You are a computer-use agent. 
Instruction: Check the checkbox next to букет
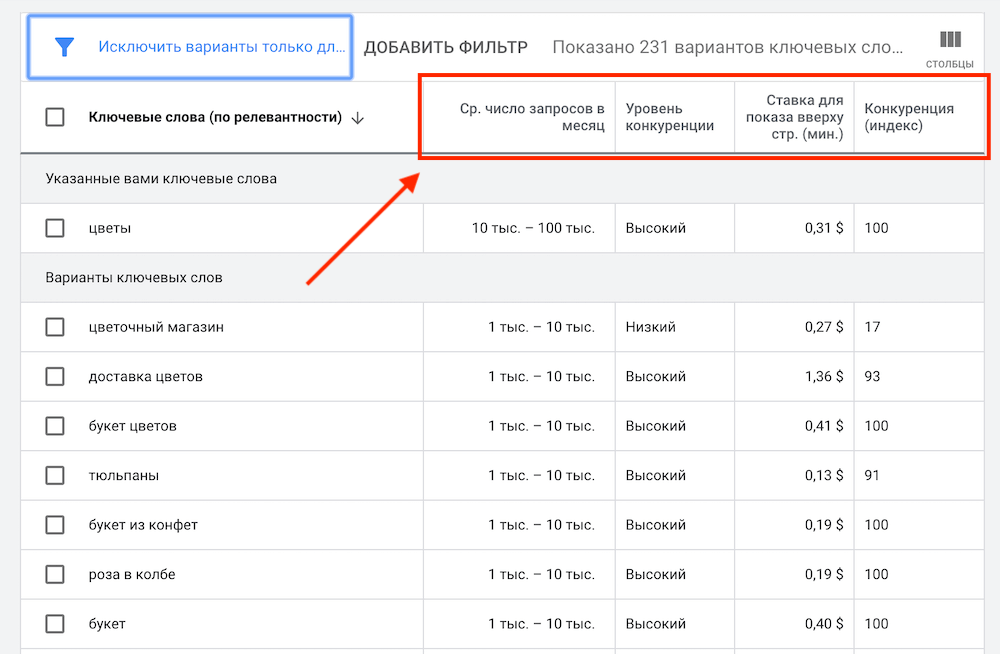click(x=55, y=623)
